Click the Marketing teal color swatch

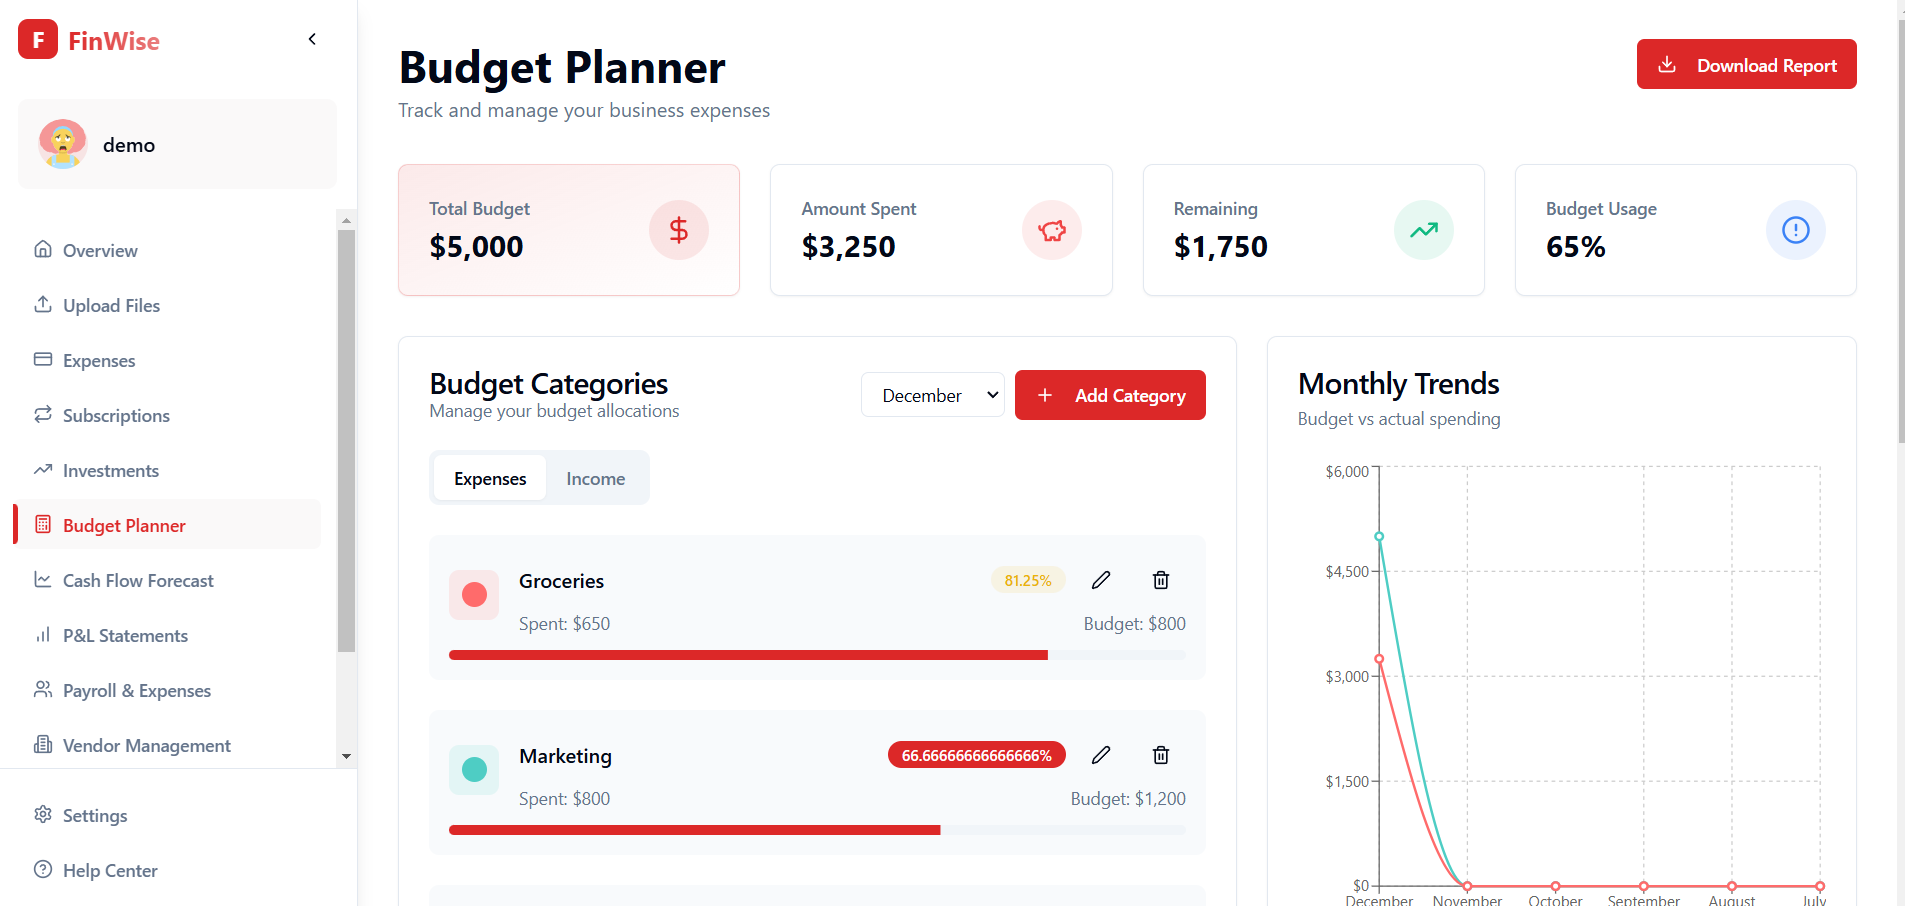tap(474, 770)
